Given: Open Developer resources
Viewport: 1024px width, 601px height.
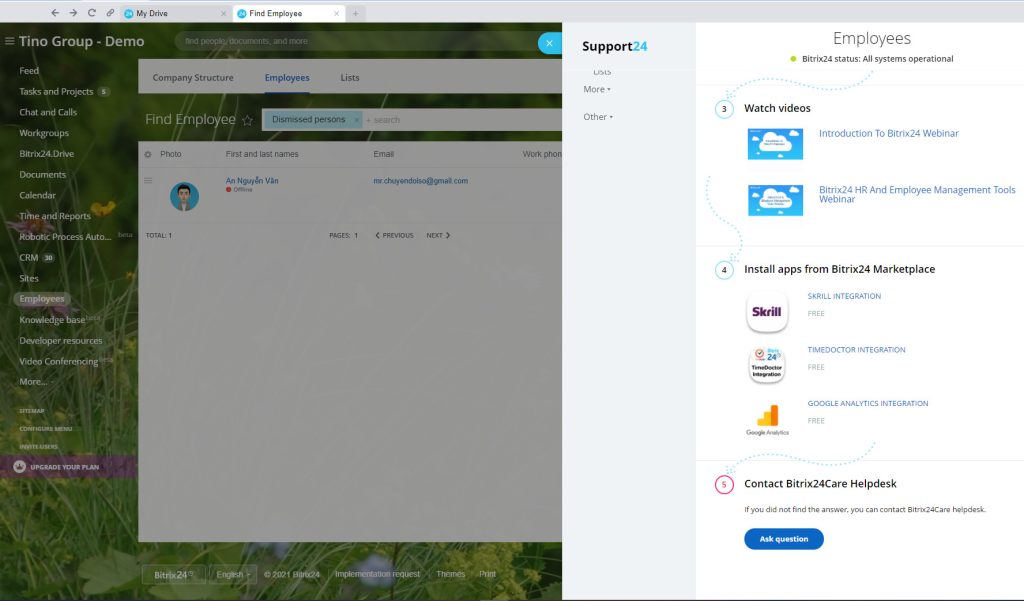Looking at the screenshot, I should (61, 341).
